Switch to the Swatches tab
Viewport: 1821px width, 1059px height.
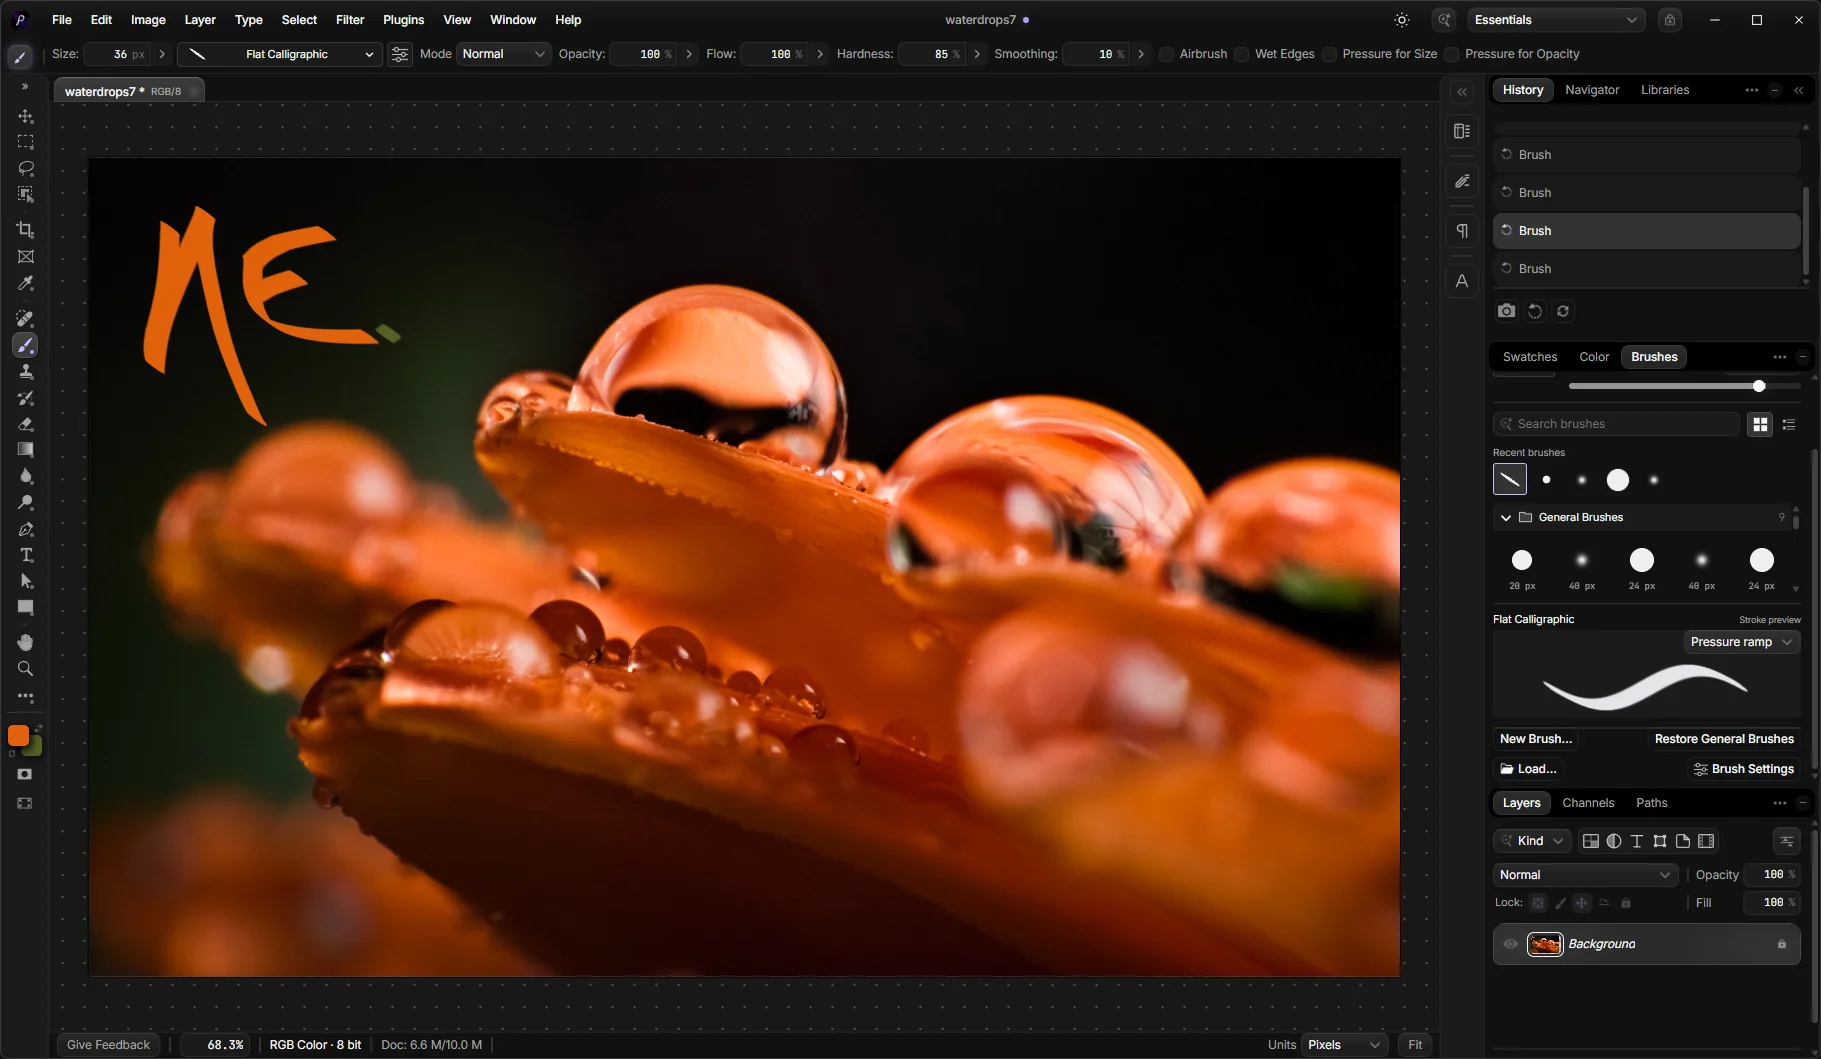click(1530, 357)
